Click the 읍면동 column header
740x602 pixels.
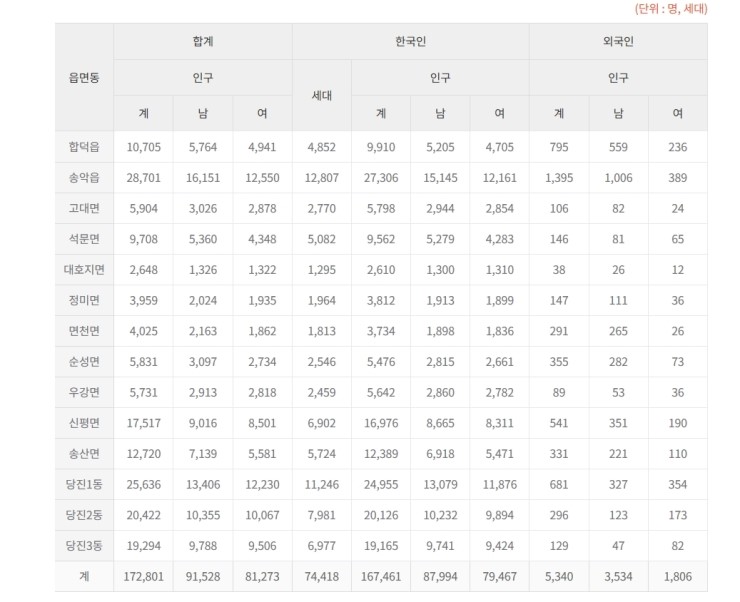84,77
